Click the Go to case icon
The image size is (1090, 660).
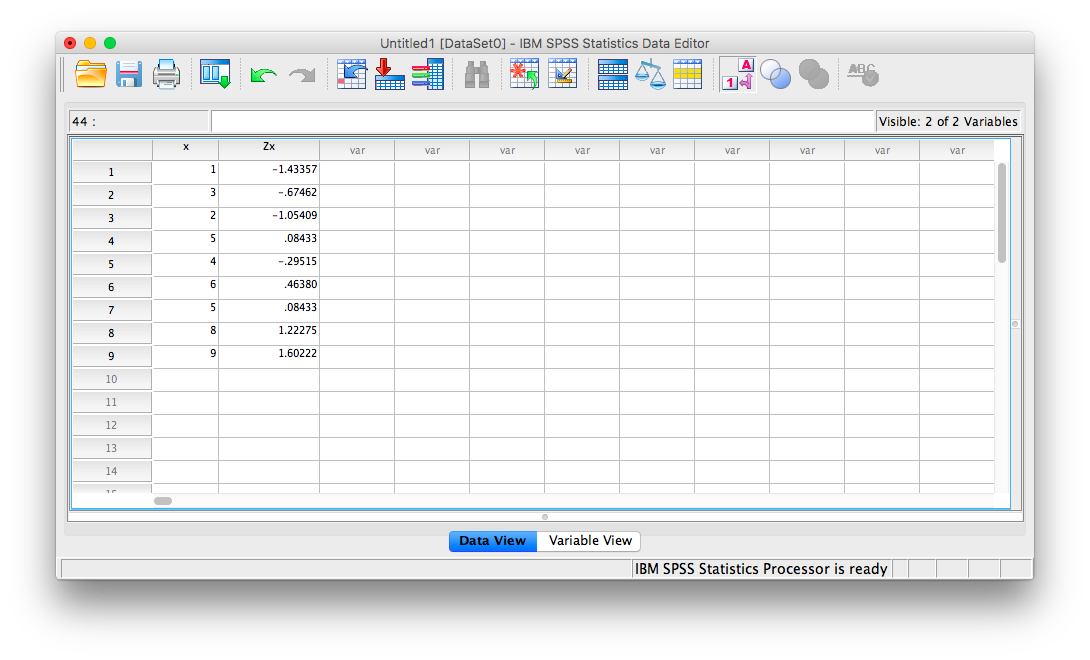pos(351,75)
